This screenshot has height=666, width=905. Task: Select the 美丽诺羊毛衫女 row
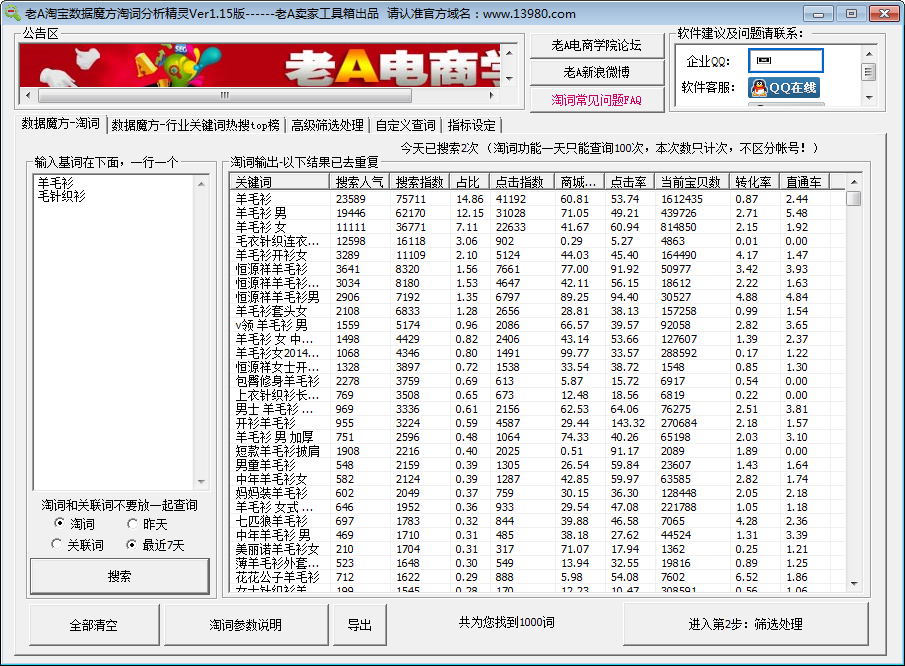[537, 549]
